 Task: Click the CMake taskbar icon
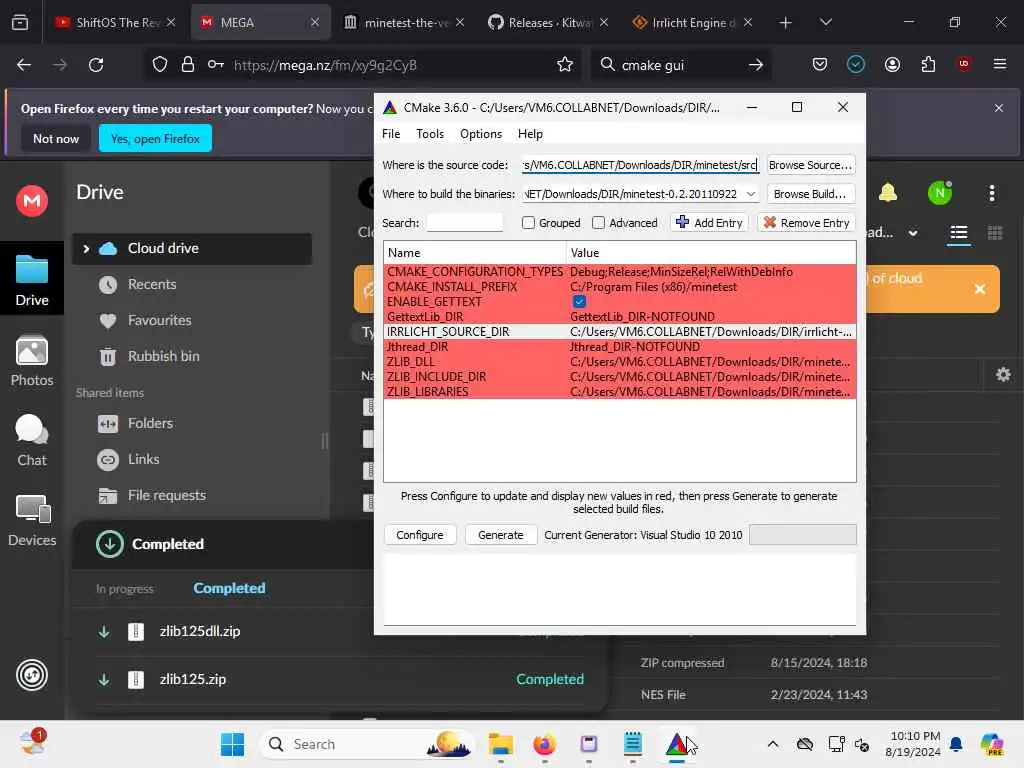pyautogui.click(x=677, y=744)
